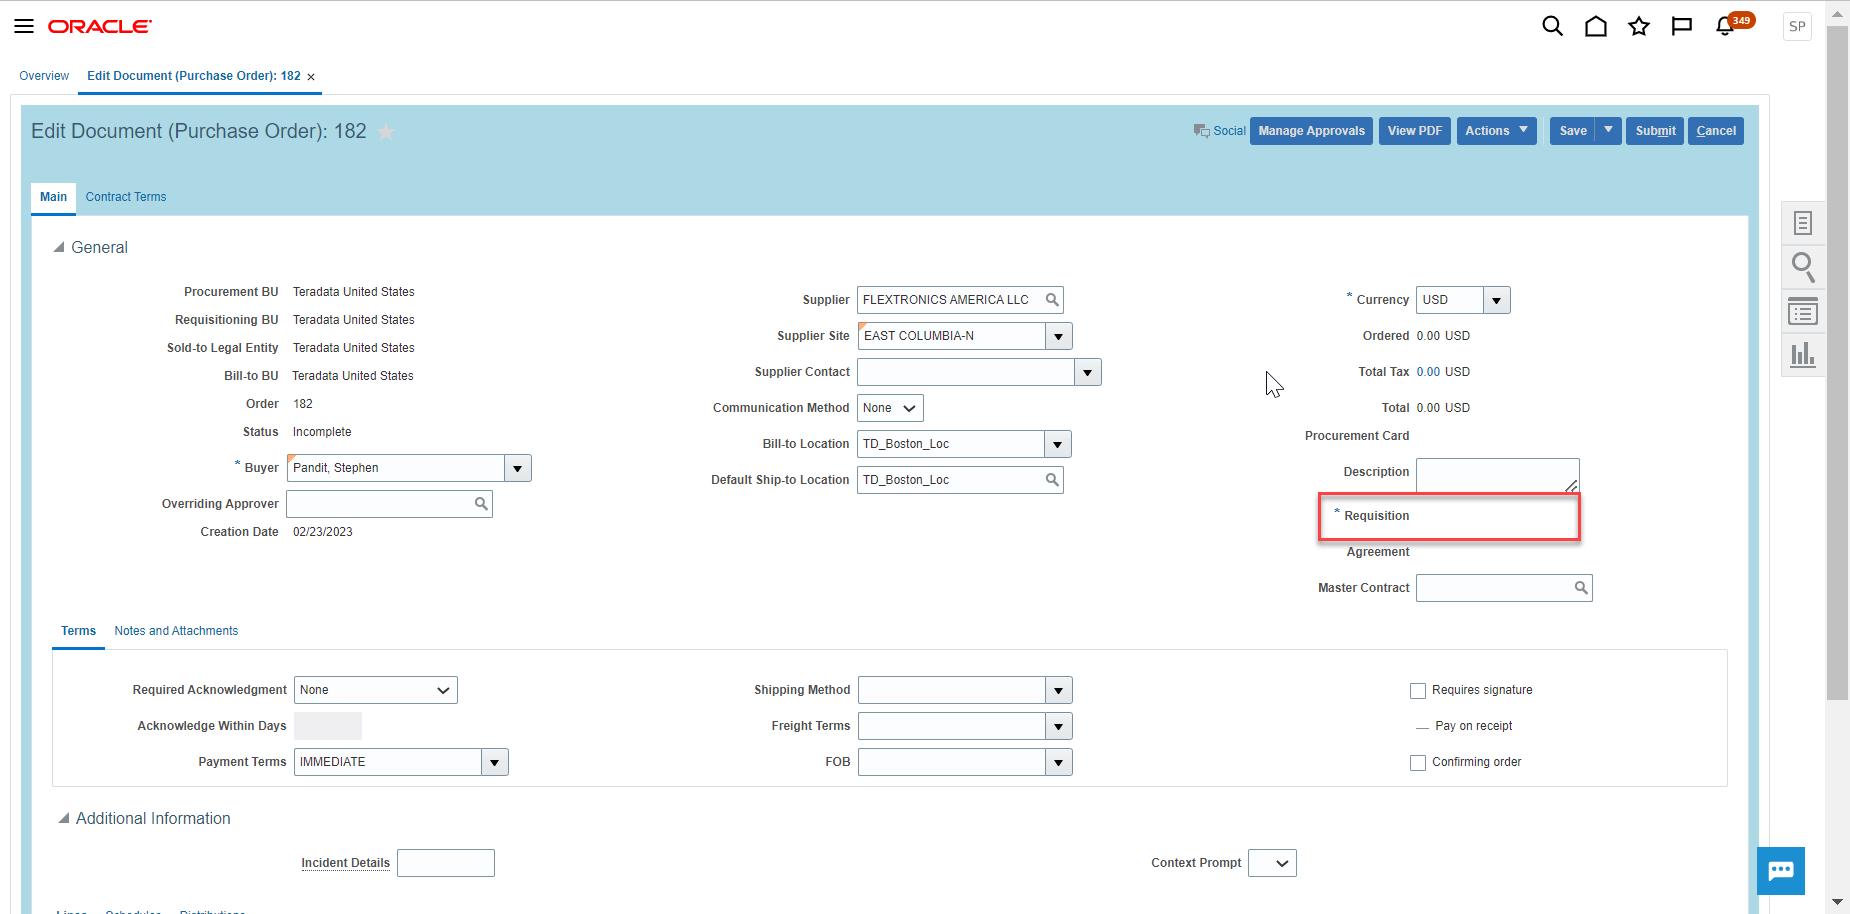
Task: Switch to the Overview tab
Action: (x=44, y=76)
